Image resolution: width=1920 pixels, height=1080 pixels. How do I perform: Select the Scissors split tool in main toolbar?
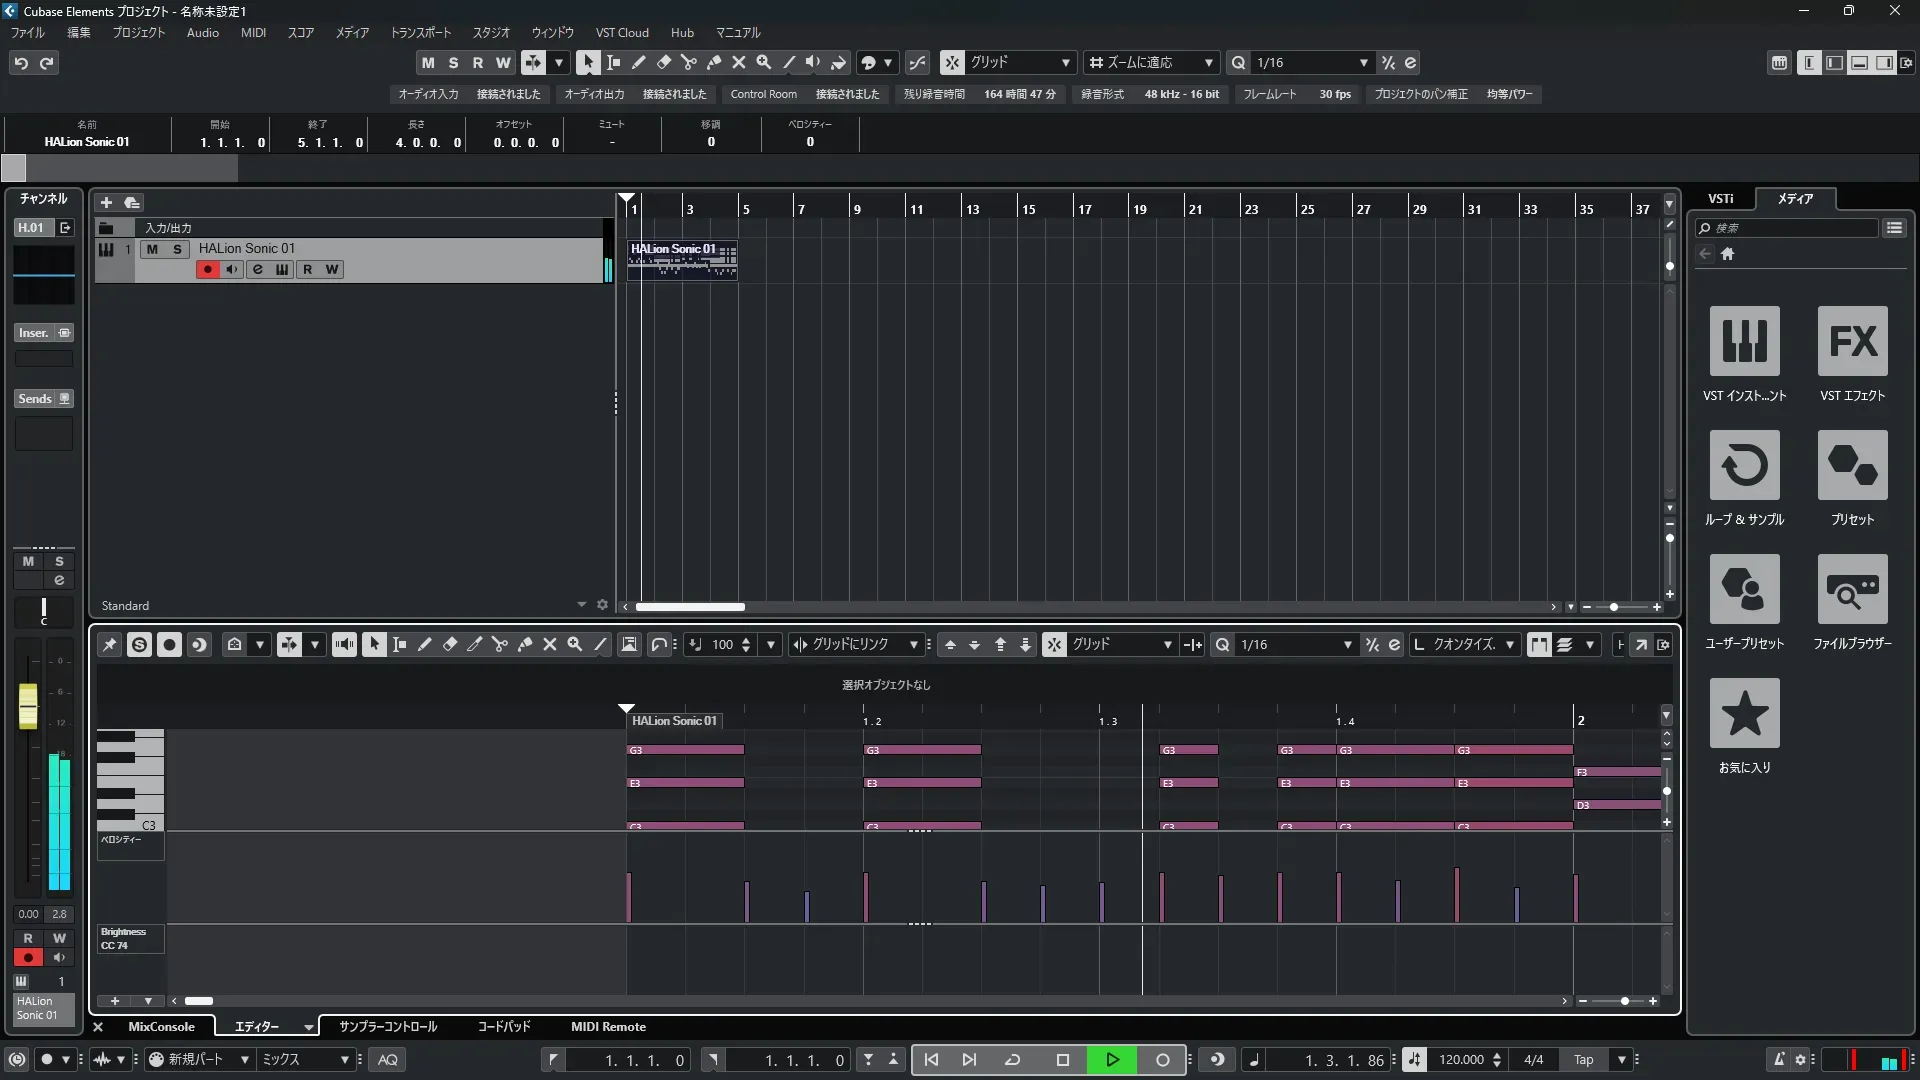[x=688, y=62]
